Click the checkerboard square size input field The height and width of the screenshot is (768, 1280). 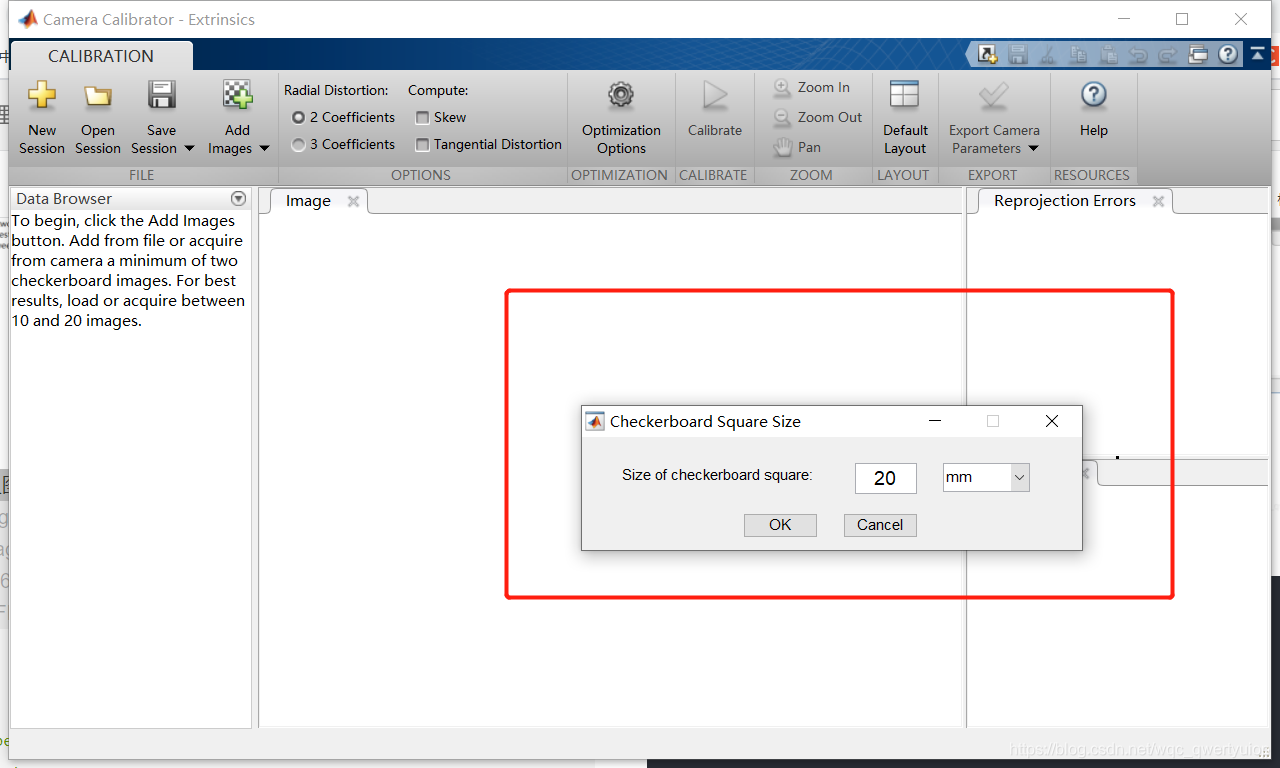[x=886, y=478]
